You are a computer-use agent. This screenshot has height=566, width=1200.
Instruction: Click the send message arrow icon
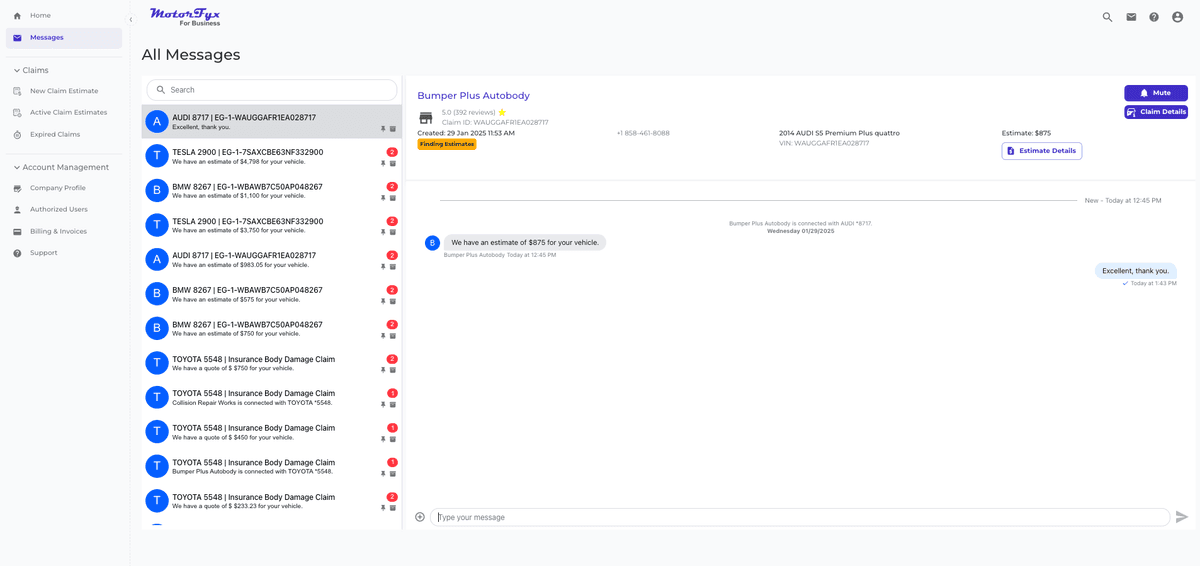tap(1181, 517)
